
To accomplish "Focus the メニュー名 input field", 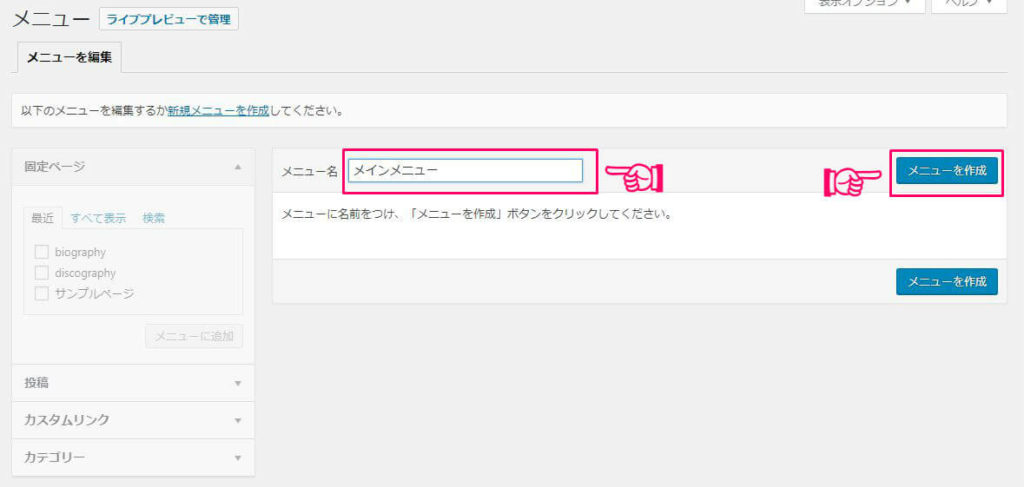I will [x=465, y=170].
